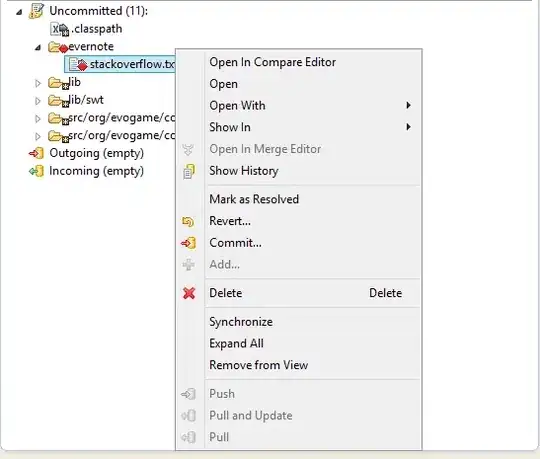Click the Revert arrow icon
Screen dimensions: 540x459
188,221
